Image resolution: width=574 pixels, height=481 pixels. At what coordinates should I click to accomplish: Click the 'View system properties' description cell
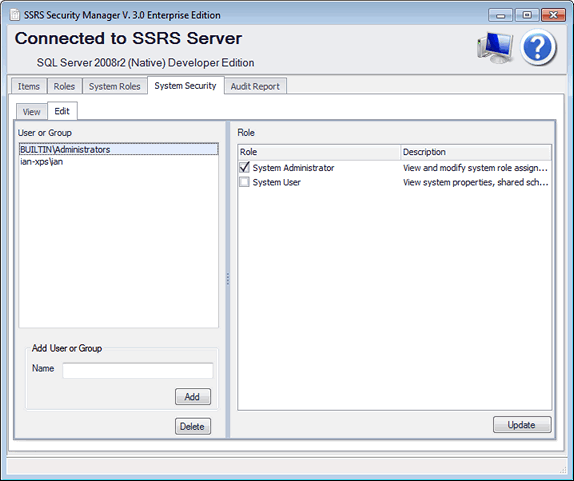pos(476,182)
